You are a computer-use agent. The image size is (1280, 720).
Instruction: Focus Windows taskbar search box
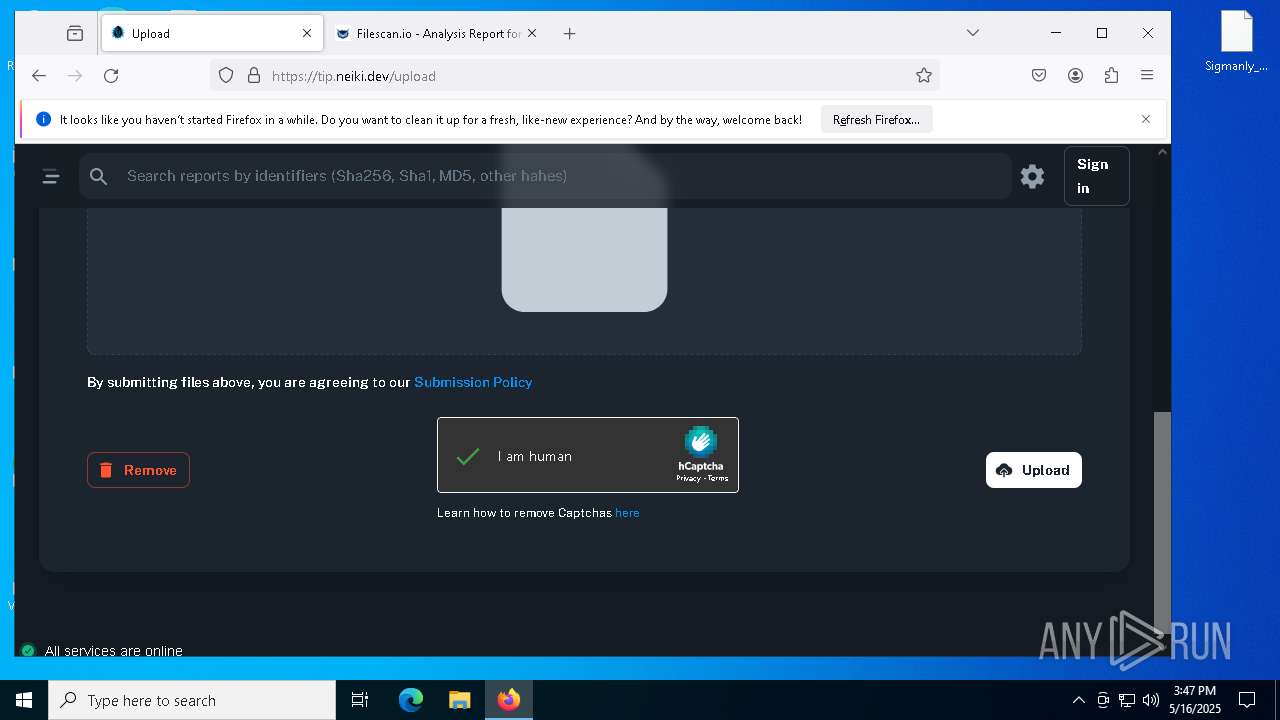(x=192, y=700)
